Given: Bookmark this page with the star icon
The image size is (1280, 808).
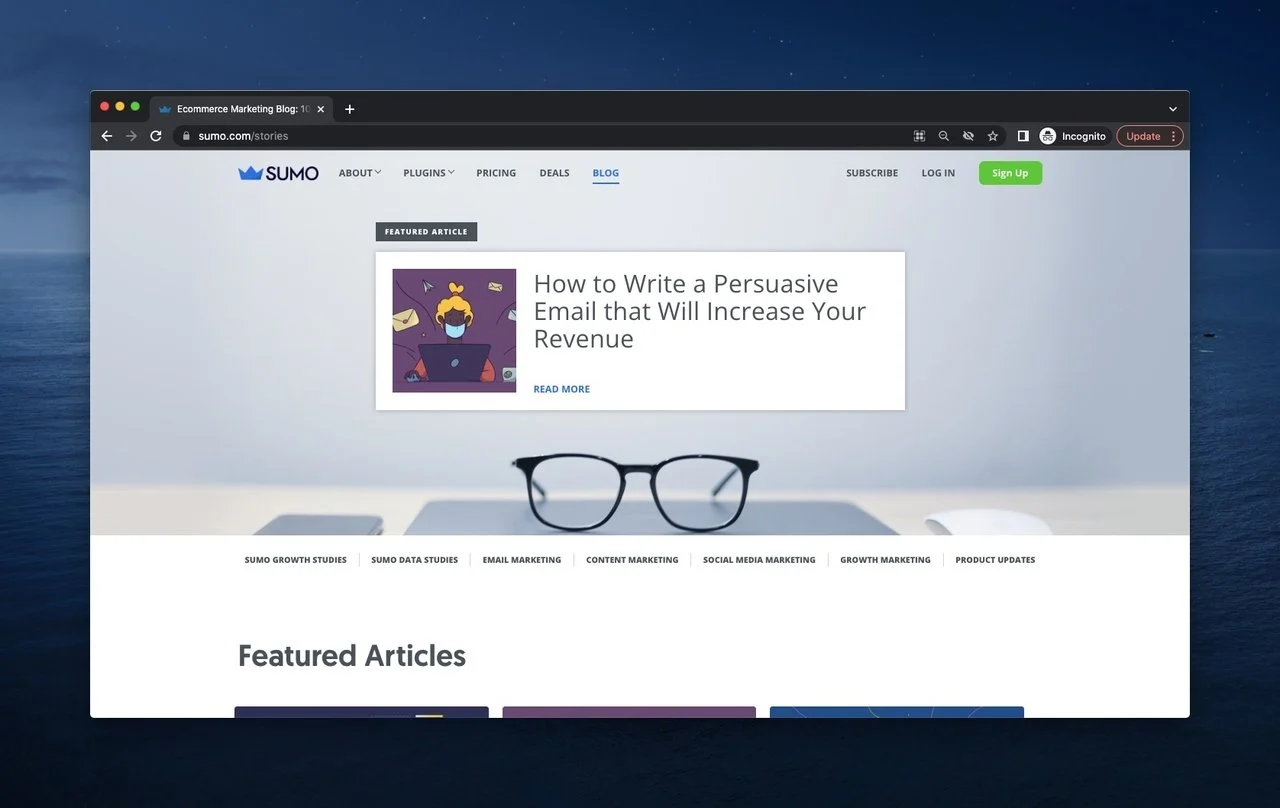Looking at the screenshot, I should (993, 136).
